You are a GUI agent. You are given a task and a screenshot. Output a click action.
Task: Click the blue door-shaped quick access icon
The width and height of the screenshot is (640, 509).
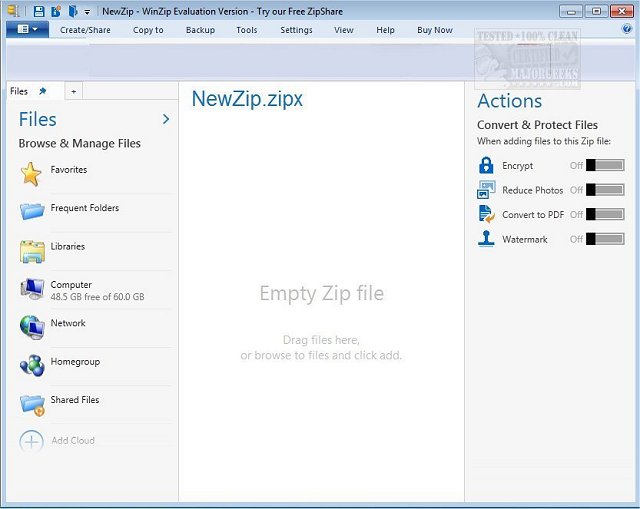(73, 11)
